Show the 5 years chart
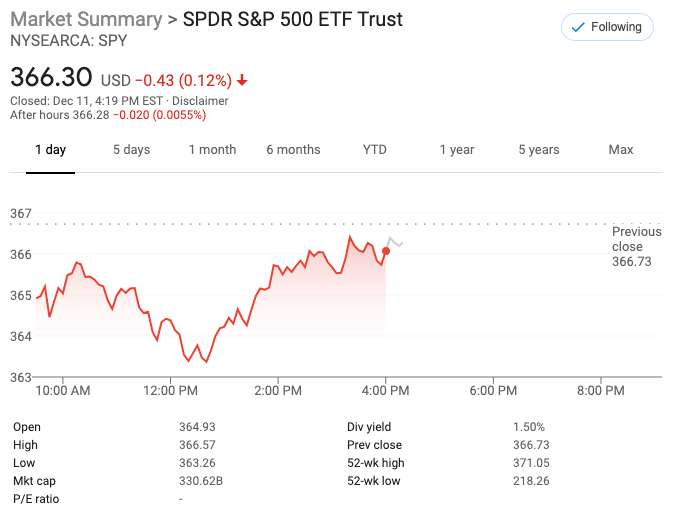 [x=539, y=150]
